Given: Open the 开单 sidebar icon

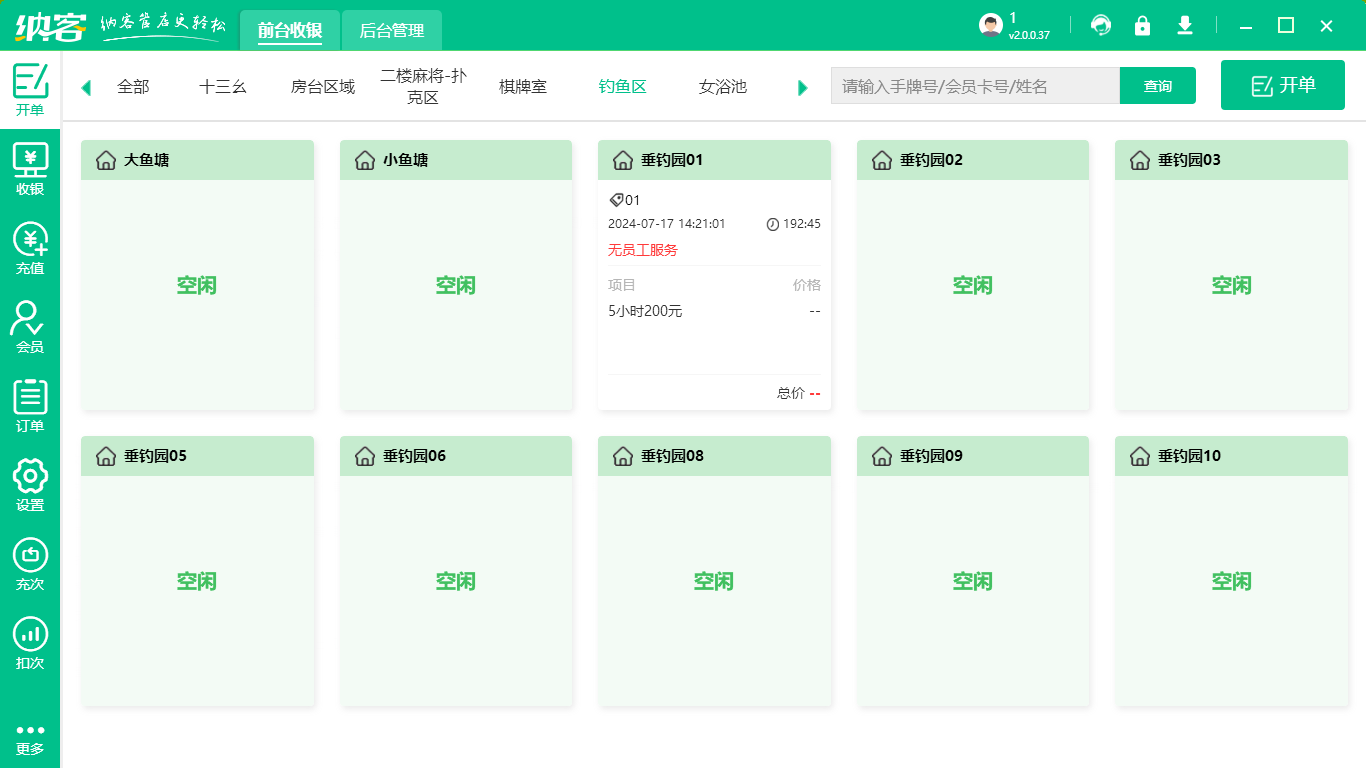Looking at the screenshot, I should click(30, 89).
